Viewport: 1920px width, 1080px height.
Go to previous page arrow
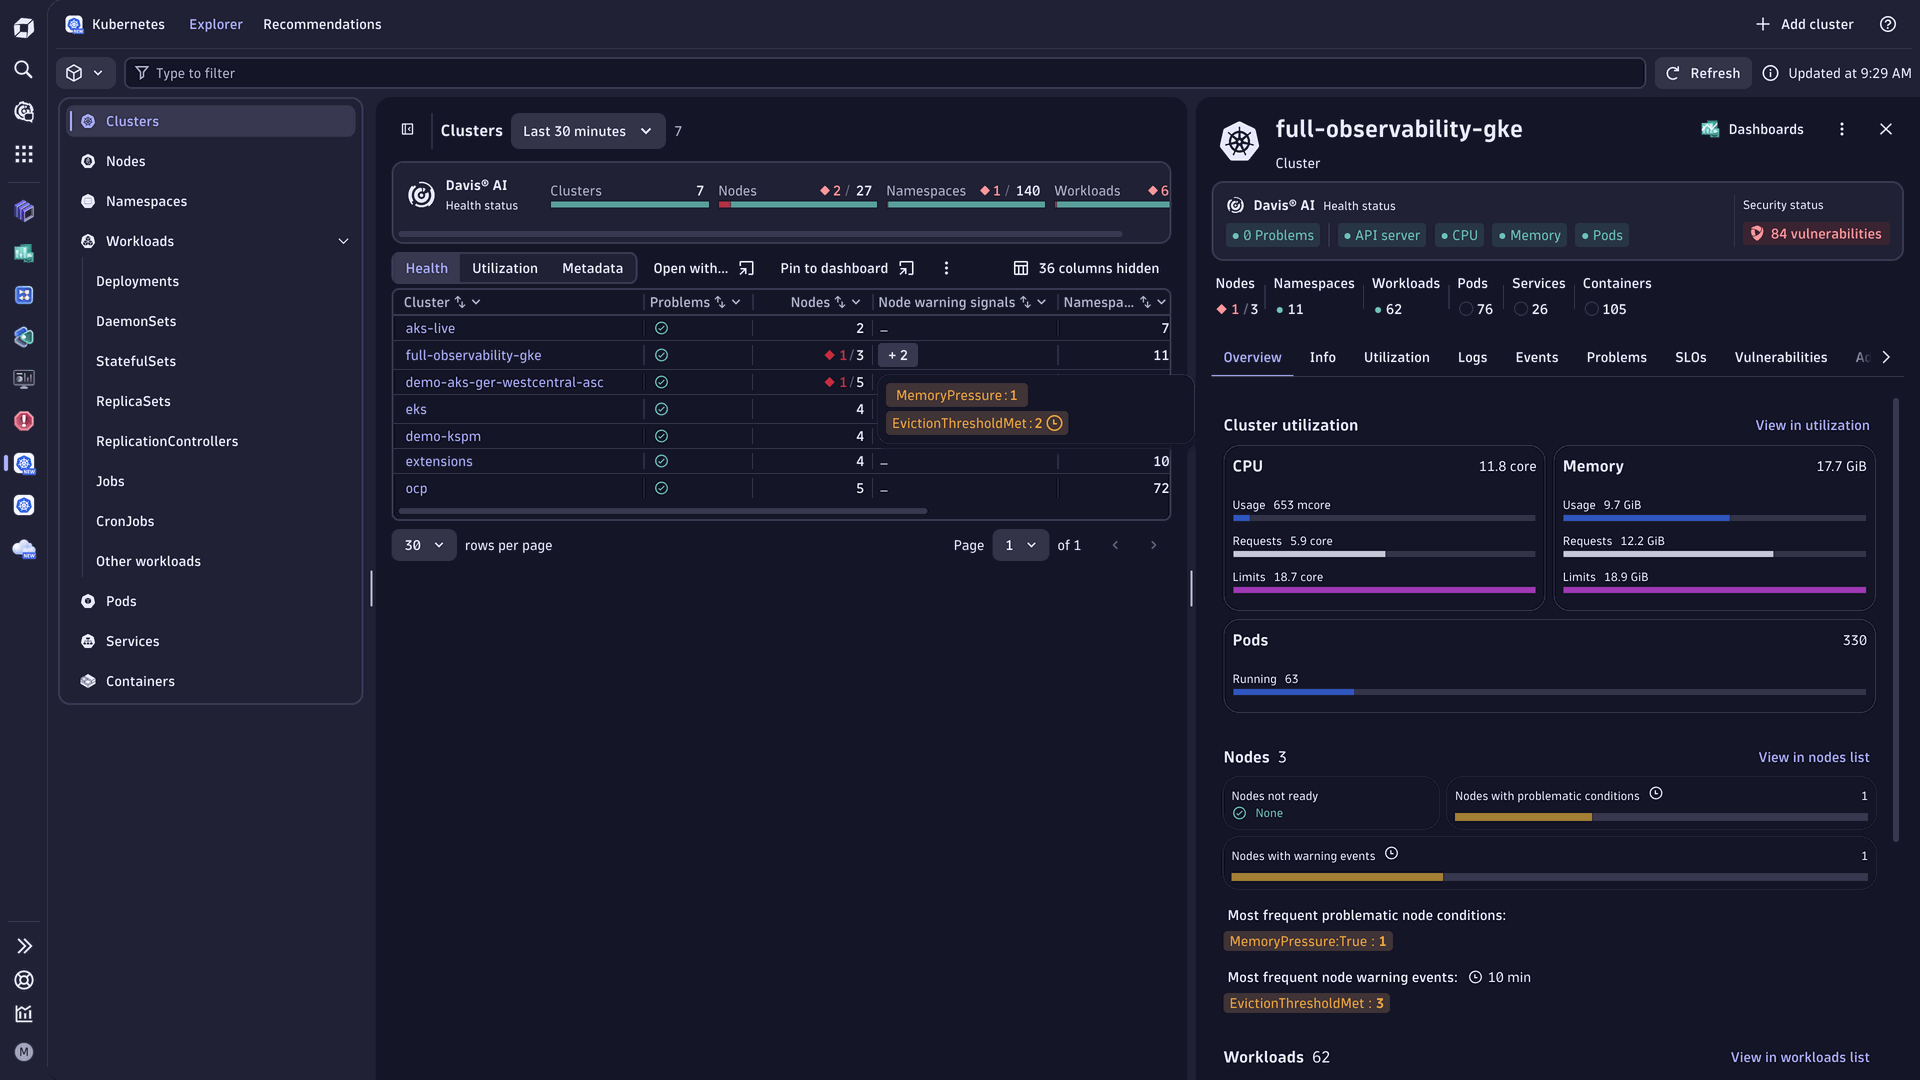(x=1116, y=545)
